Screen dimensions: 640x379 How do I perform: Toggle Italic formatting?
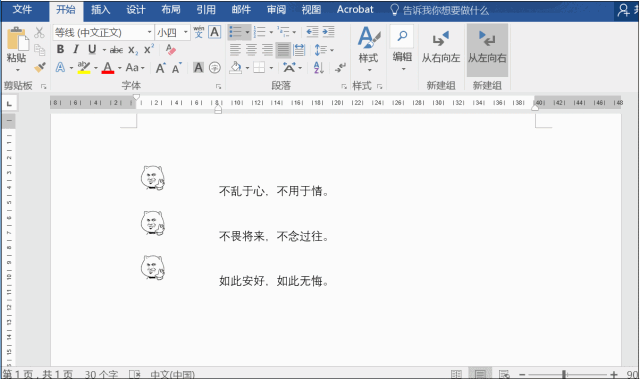(76, 49)
